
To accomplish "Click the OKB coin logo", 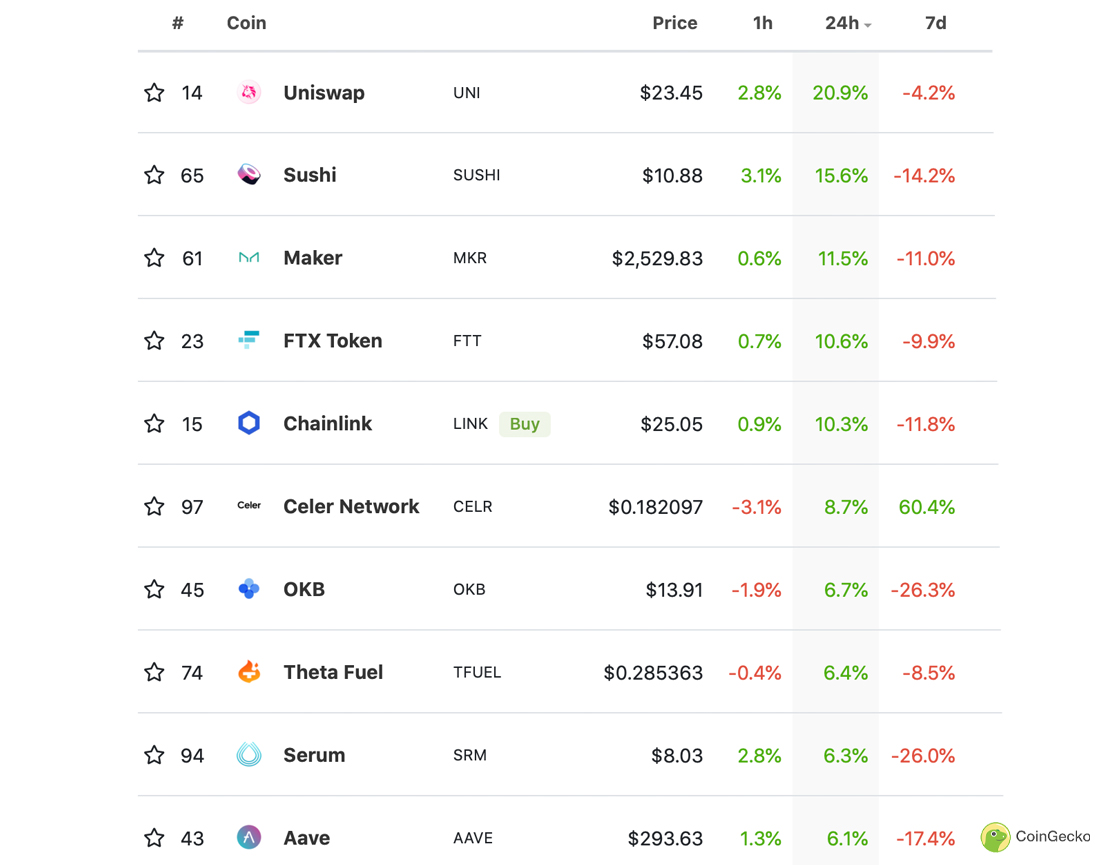I will pos(249,589).
